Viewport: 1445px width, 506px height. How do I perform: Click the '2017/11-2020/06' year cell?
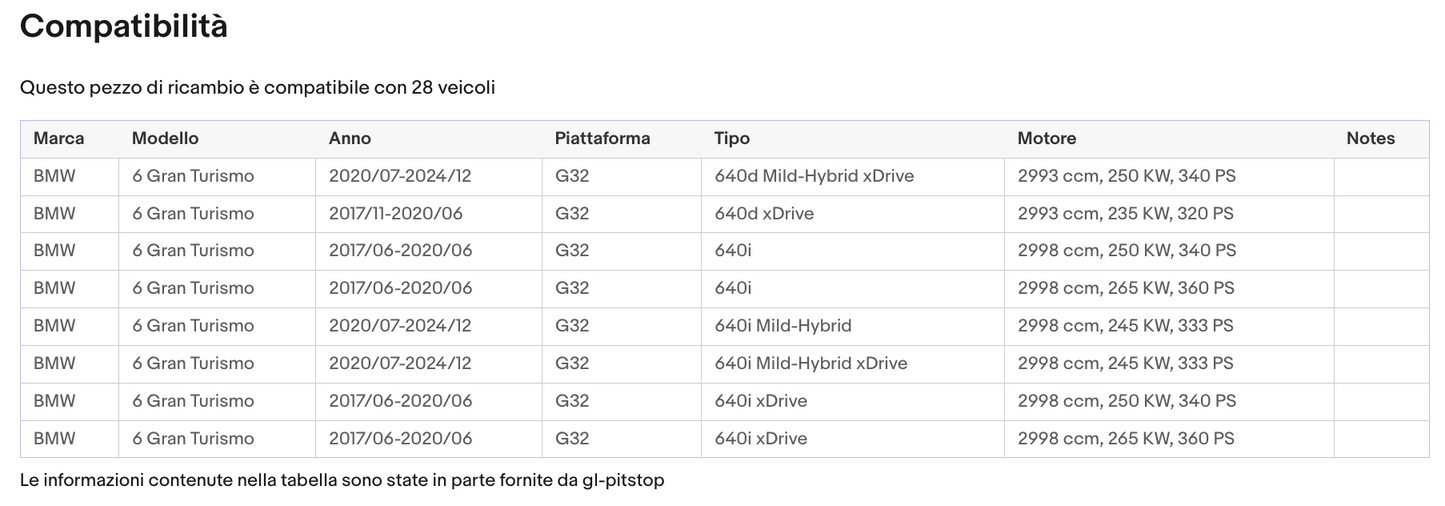point(396,214)
